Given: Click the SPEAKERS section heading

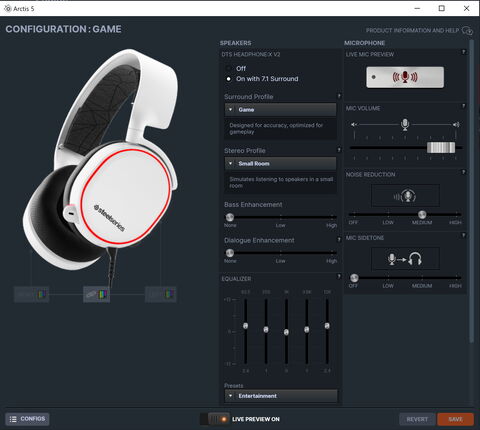Looking at the screenshot, I should [236, 43].
